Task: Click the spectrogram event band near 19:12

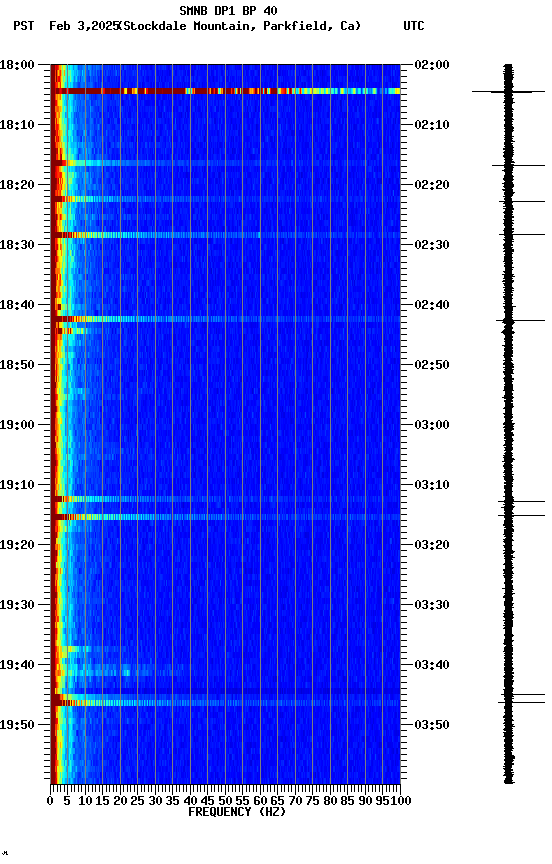Action: pyautogui.click(x=225, y=499)
